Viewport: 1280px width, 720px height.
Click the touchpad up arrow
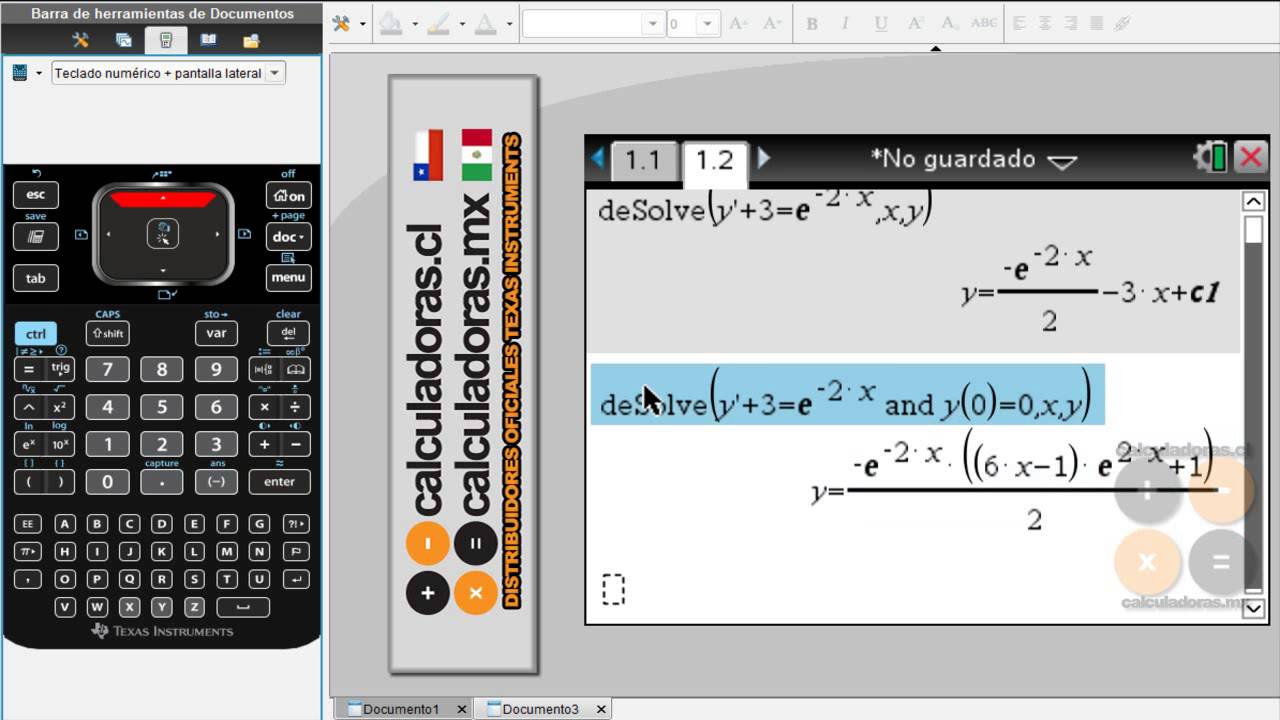tap(163, 199)
